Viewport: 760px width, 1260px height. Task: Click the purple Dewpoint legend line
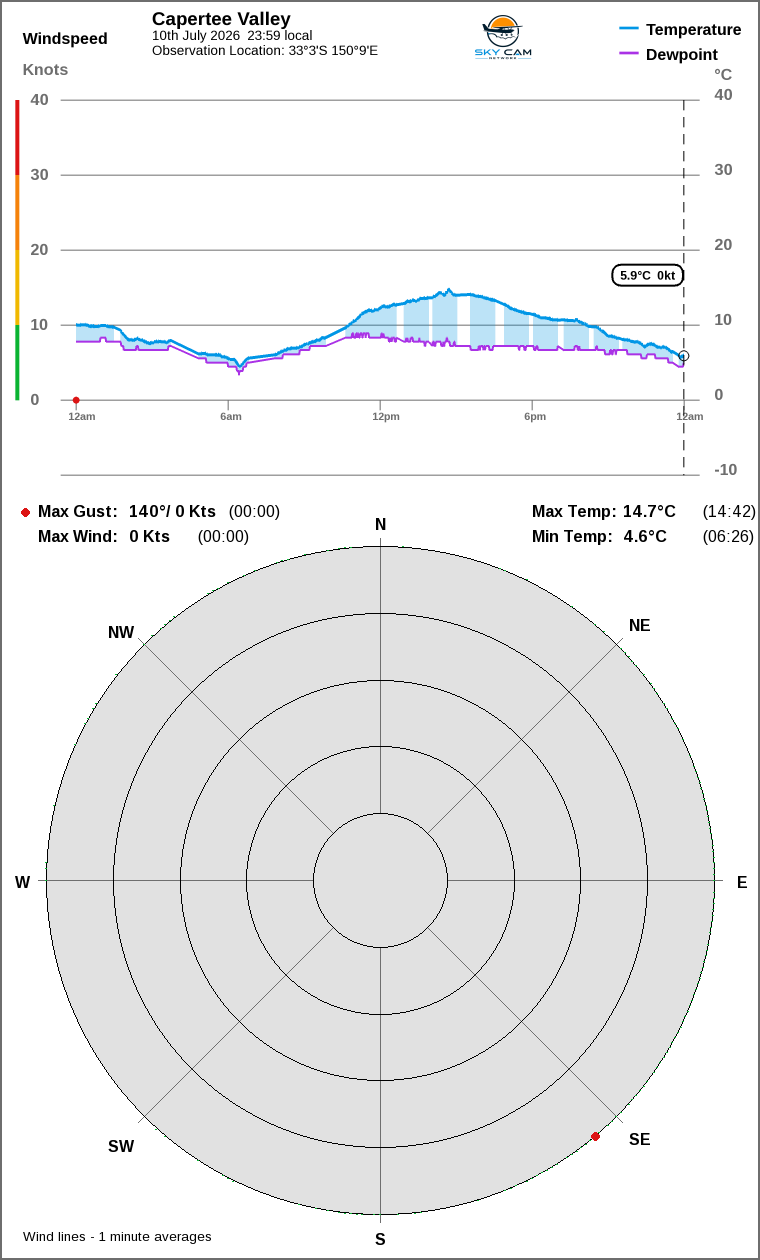coord(629,55)
